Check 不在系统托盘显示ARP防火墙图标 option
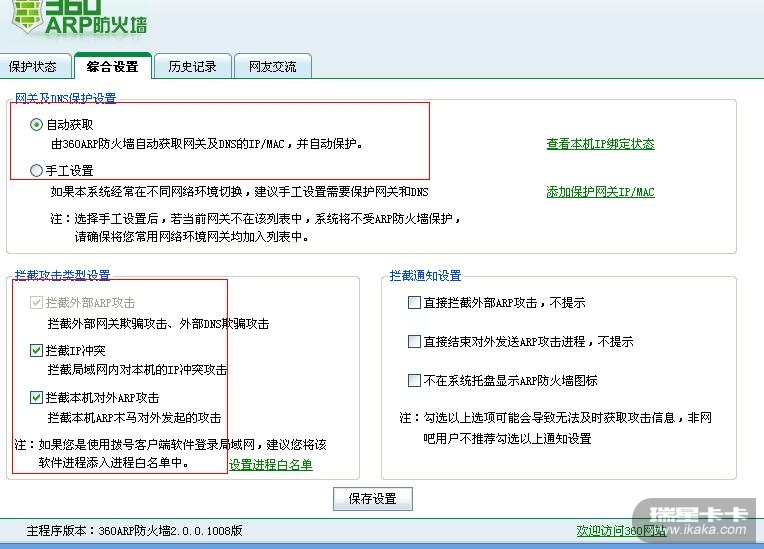764x549 pixels. tap(414, 380)
